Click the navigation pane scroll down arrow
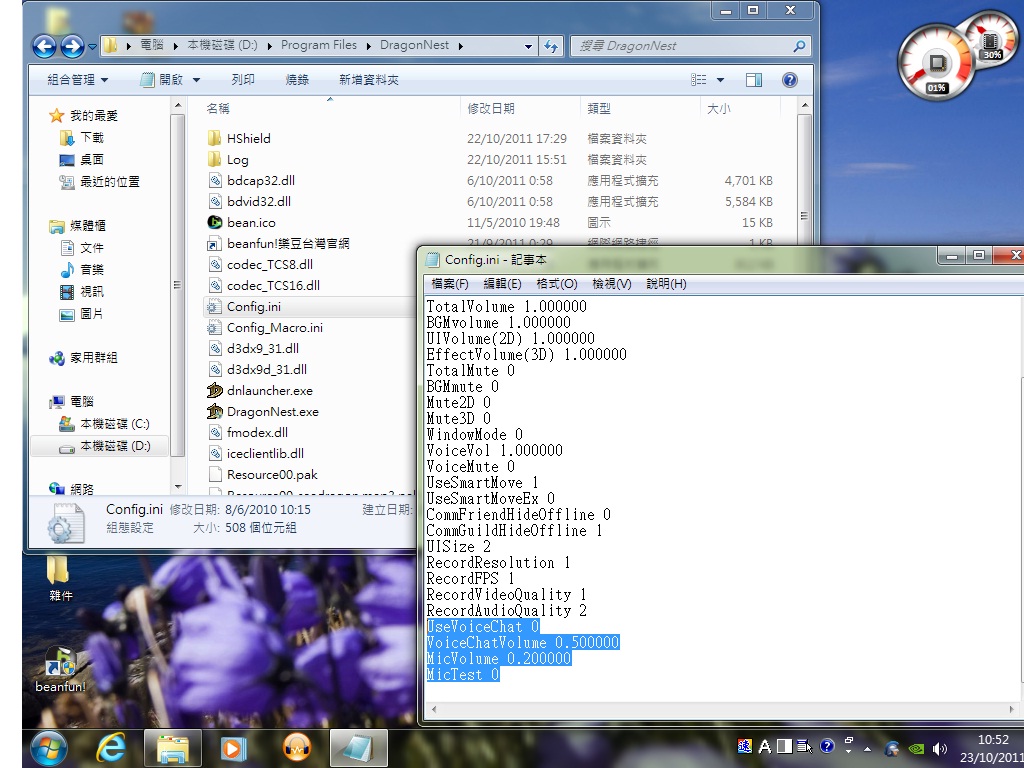Image resolution: width=1024 pixels, height=768 pixels. point(178,487)
